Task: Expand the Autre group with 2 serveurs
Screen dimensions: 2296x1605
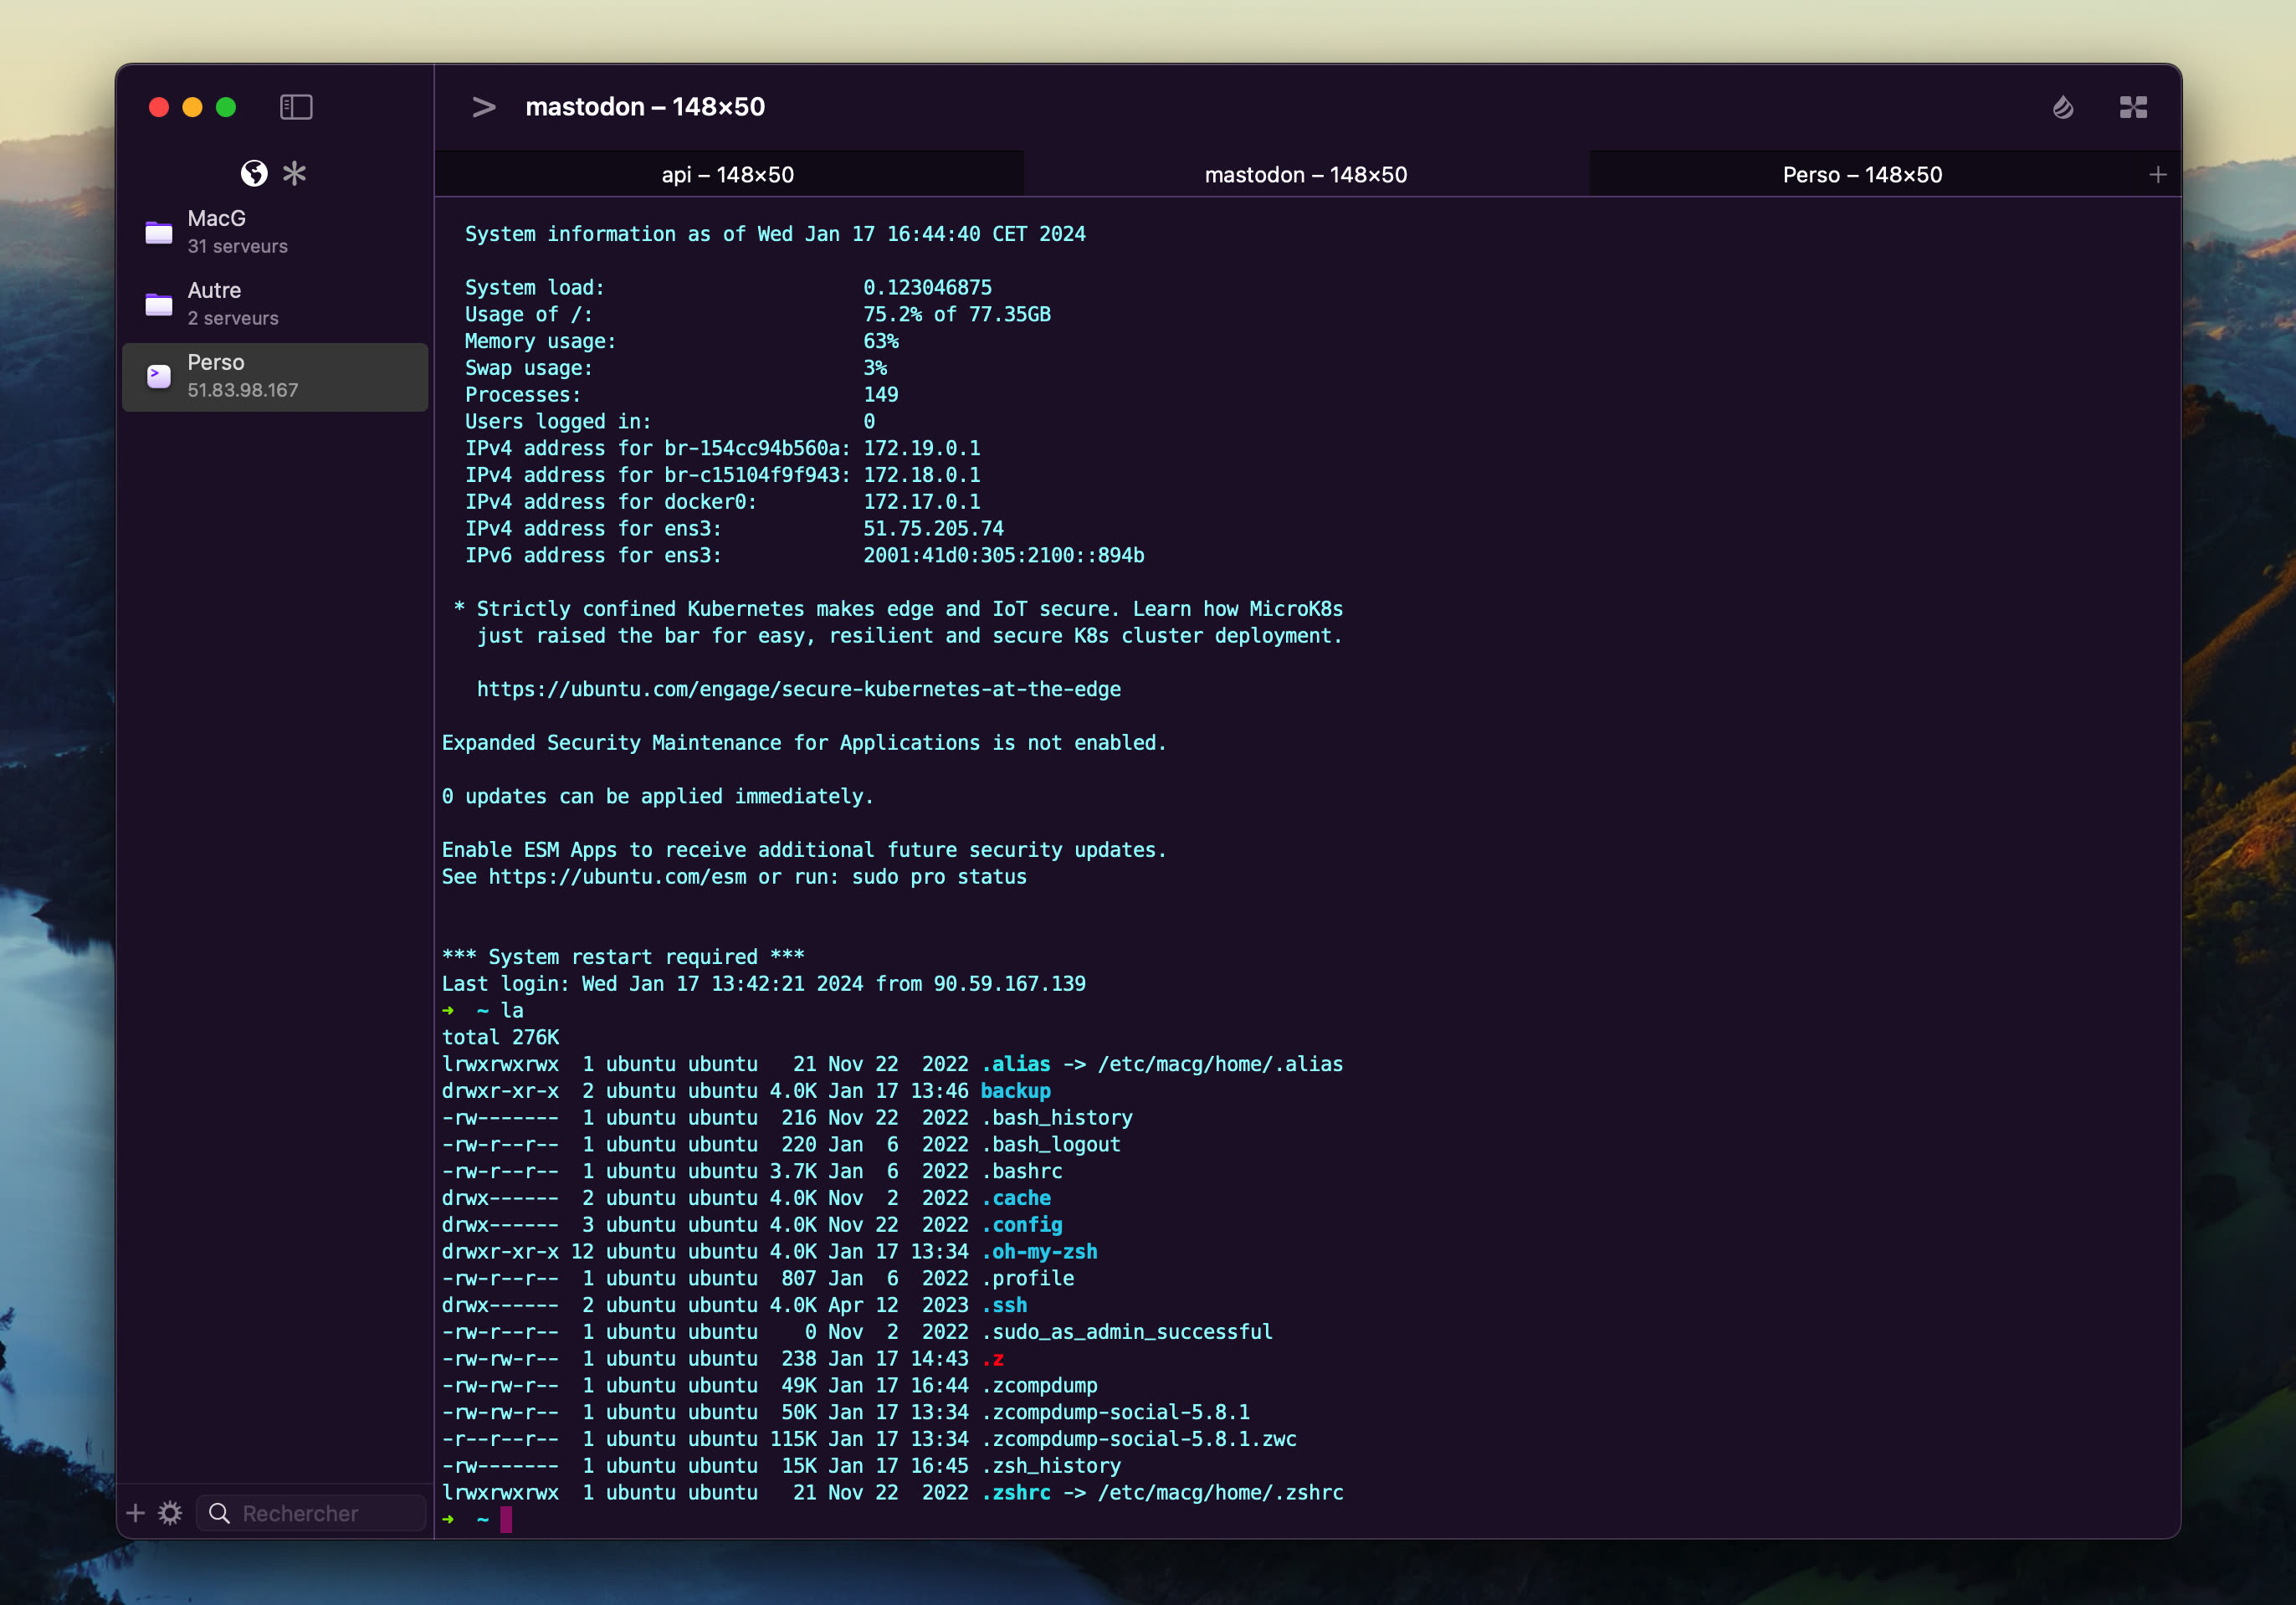Action: [x=232, y=302]
